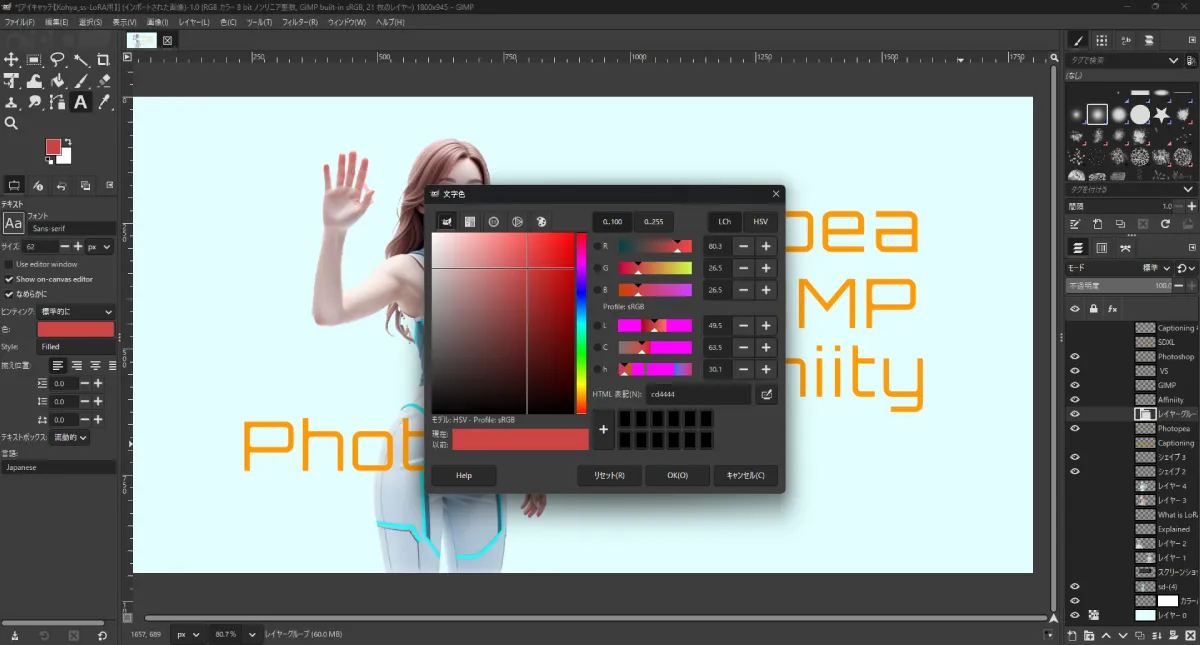Enable the Use editor window checkbox
Viewport: 1200px width, 645px height.
pos(8,262)
